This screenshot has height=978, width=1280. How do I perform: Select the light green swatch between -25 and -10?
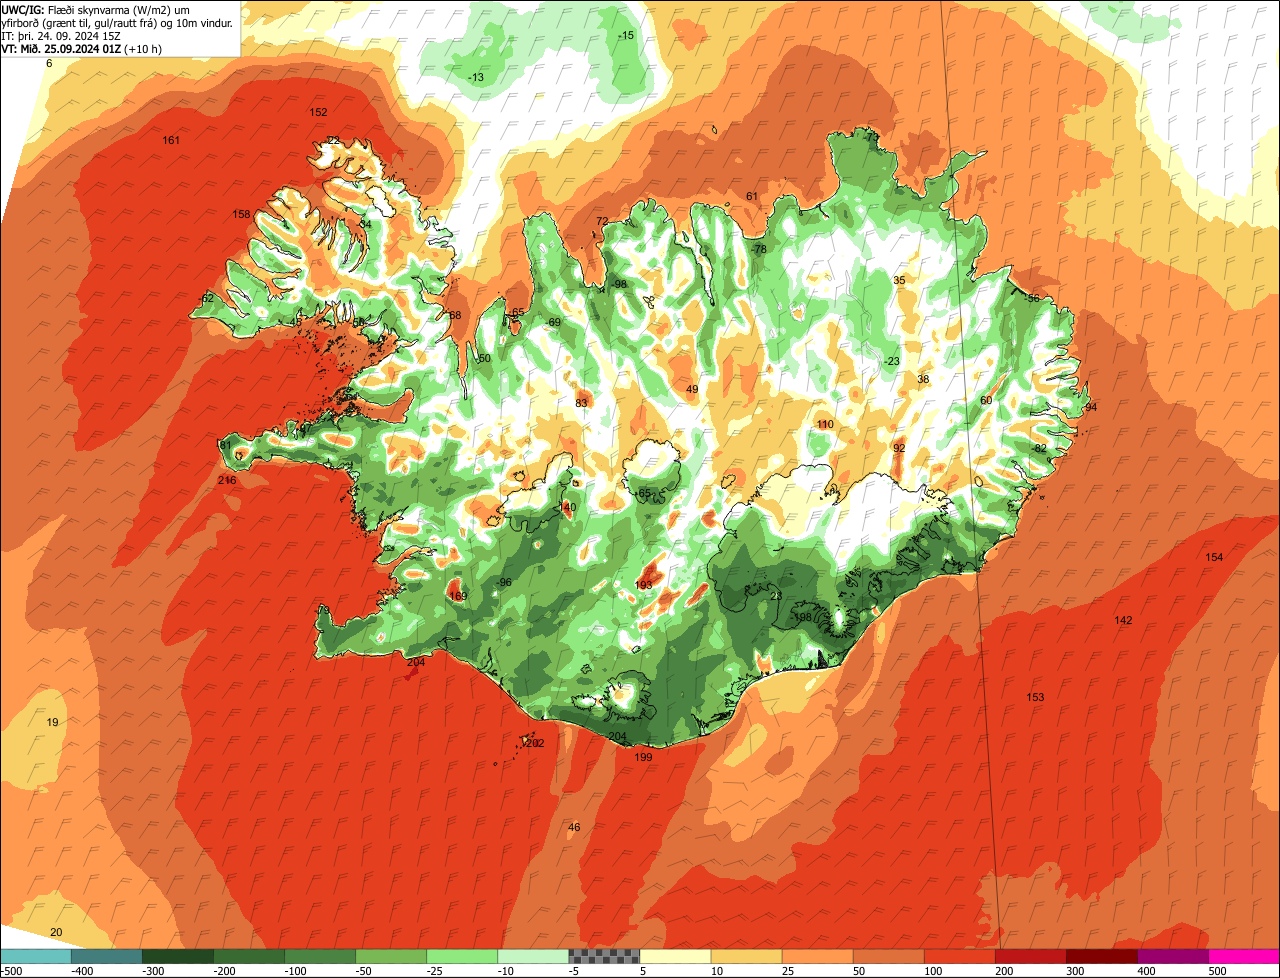click(462, 956)
